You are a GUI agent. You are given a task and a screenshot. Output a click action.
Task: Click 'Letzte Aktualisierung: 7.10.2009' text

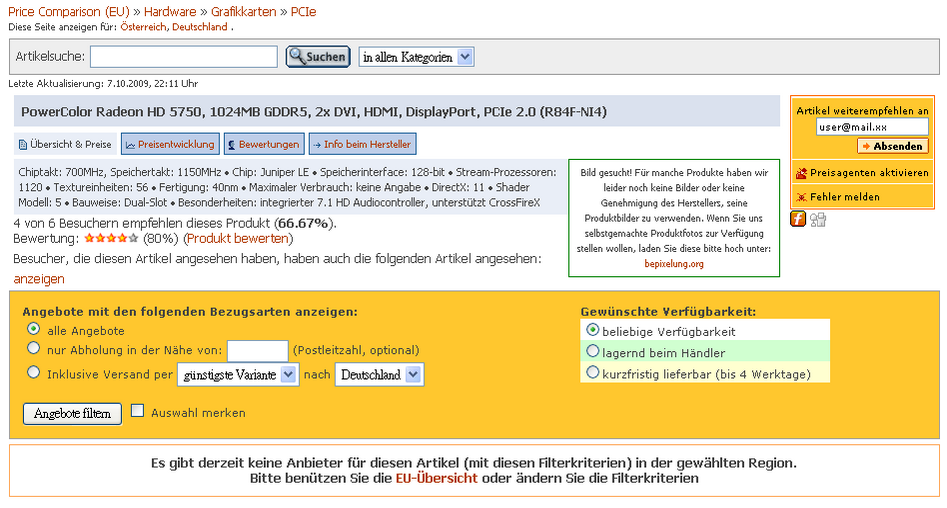click(x=103, y=83)
